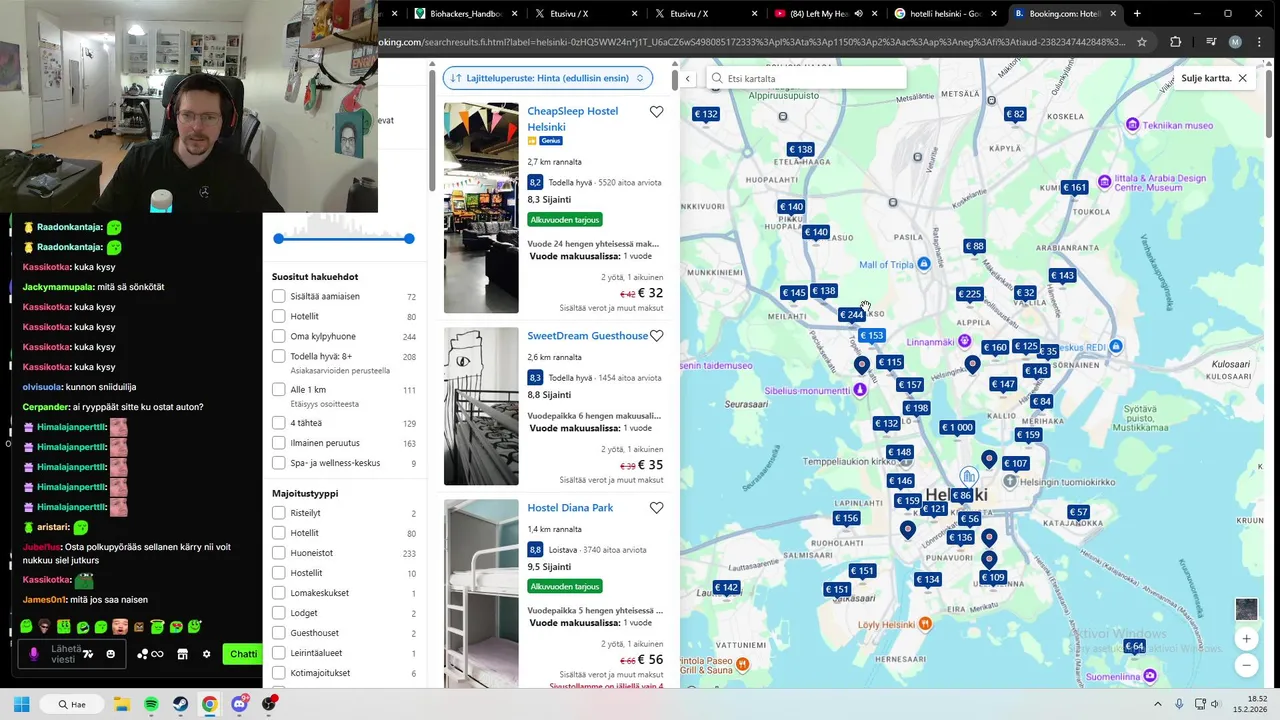Close the Booking.com tab
The image size is (1280, 720).
1113,14
